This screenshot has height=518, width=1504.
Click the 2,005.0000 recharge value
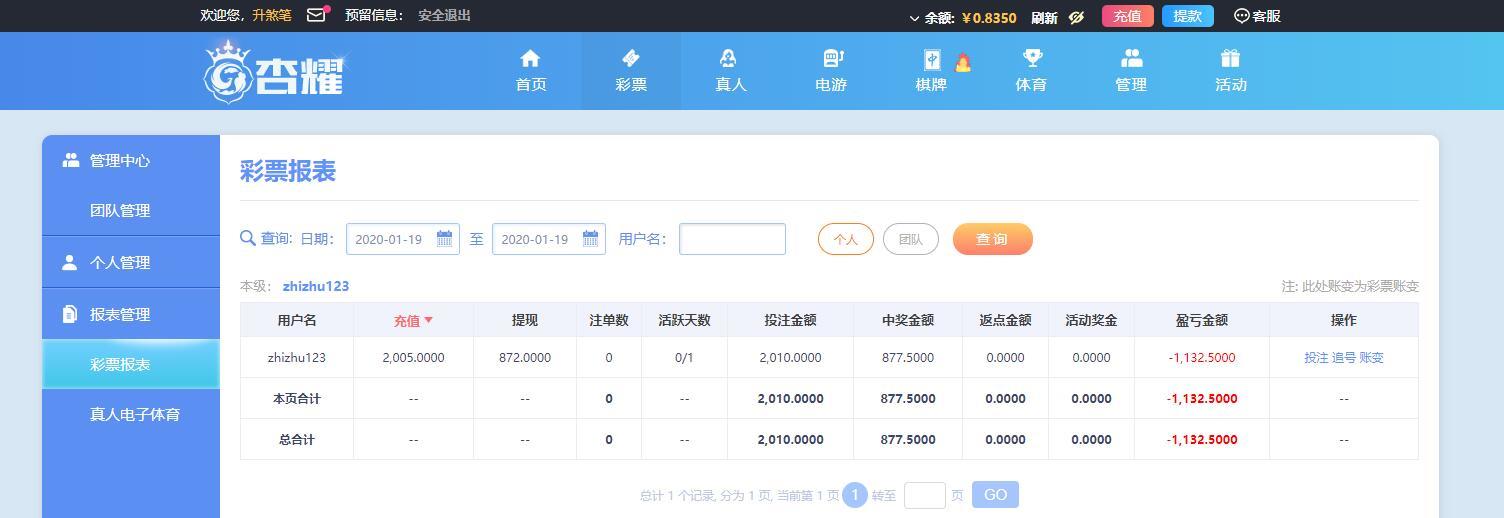[x=413, y=357]
